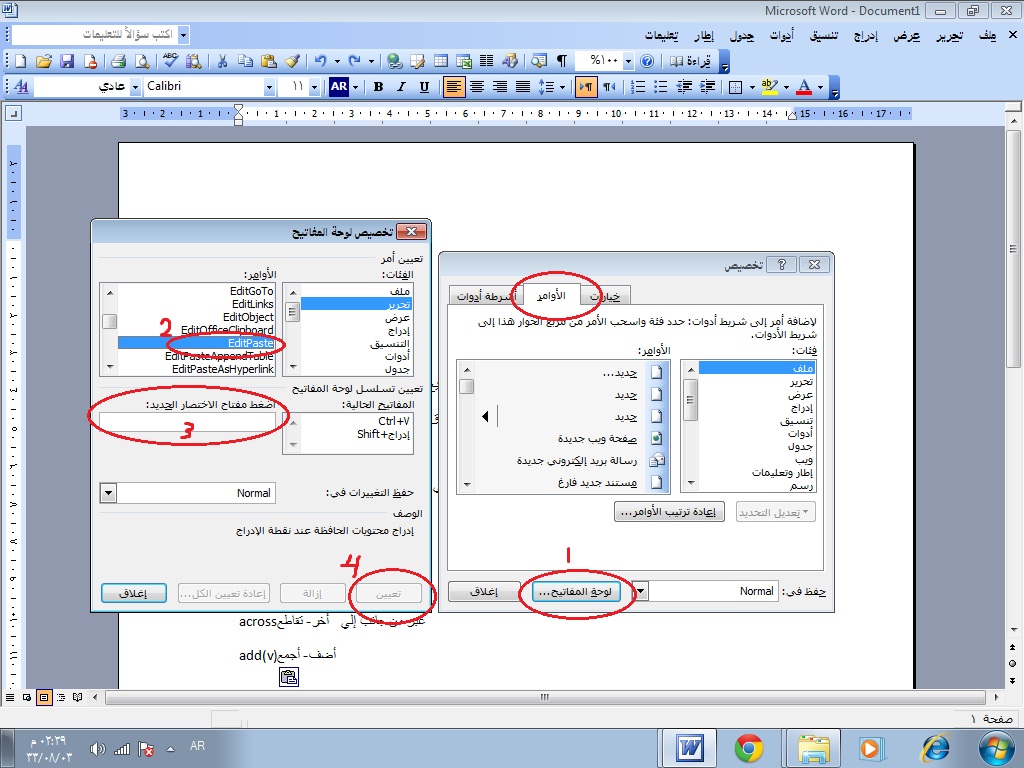The height and width of the screenshot is (768, 1024).
Task: Click the Insert Table icon
Action: click(x=441, y=61)
